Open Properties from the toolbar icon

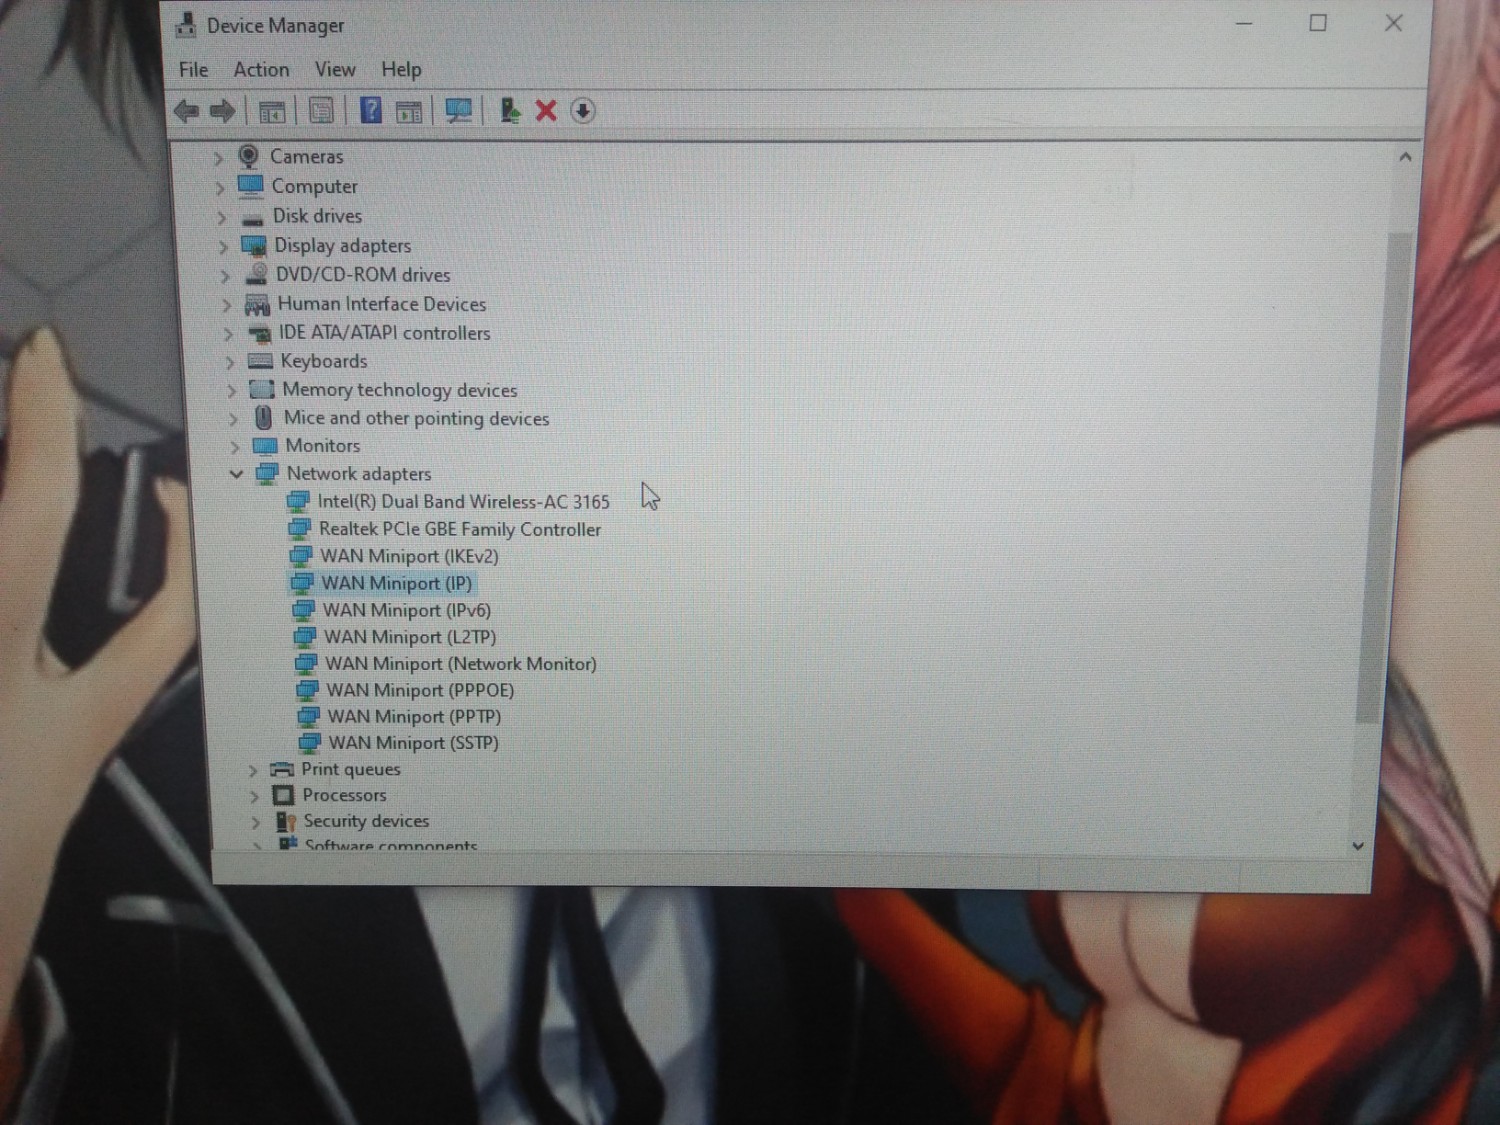[321, 111]
